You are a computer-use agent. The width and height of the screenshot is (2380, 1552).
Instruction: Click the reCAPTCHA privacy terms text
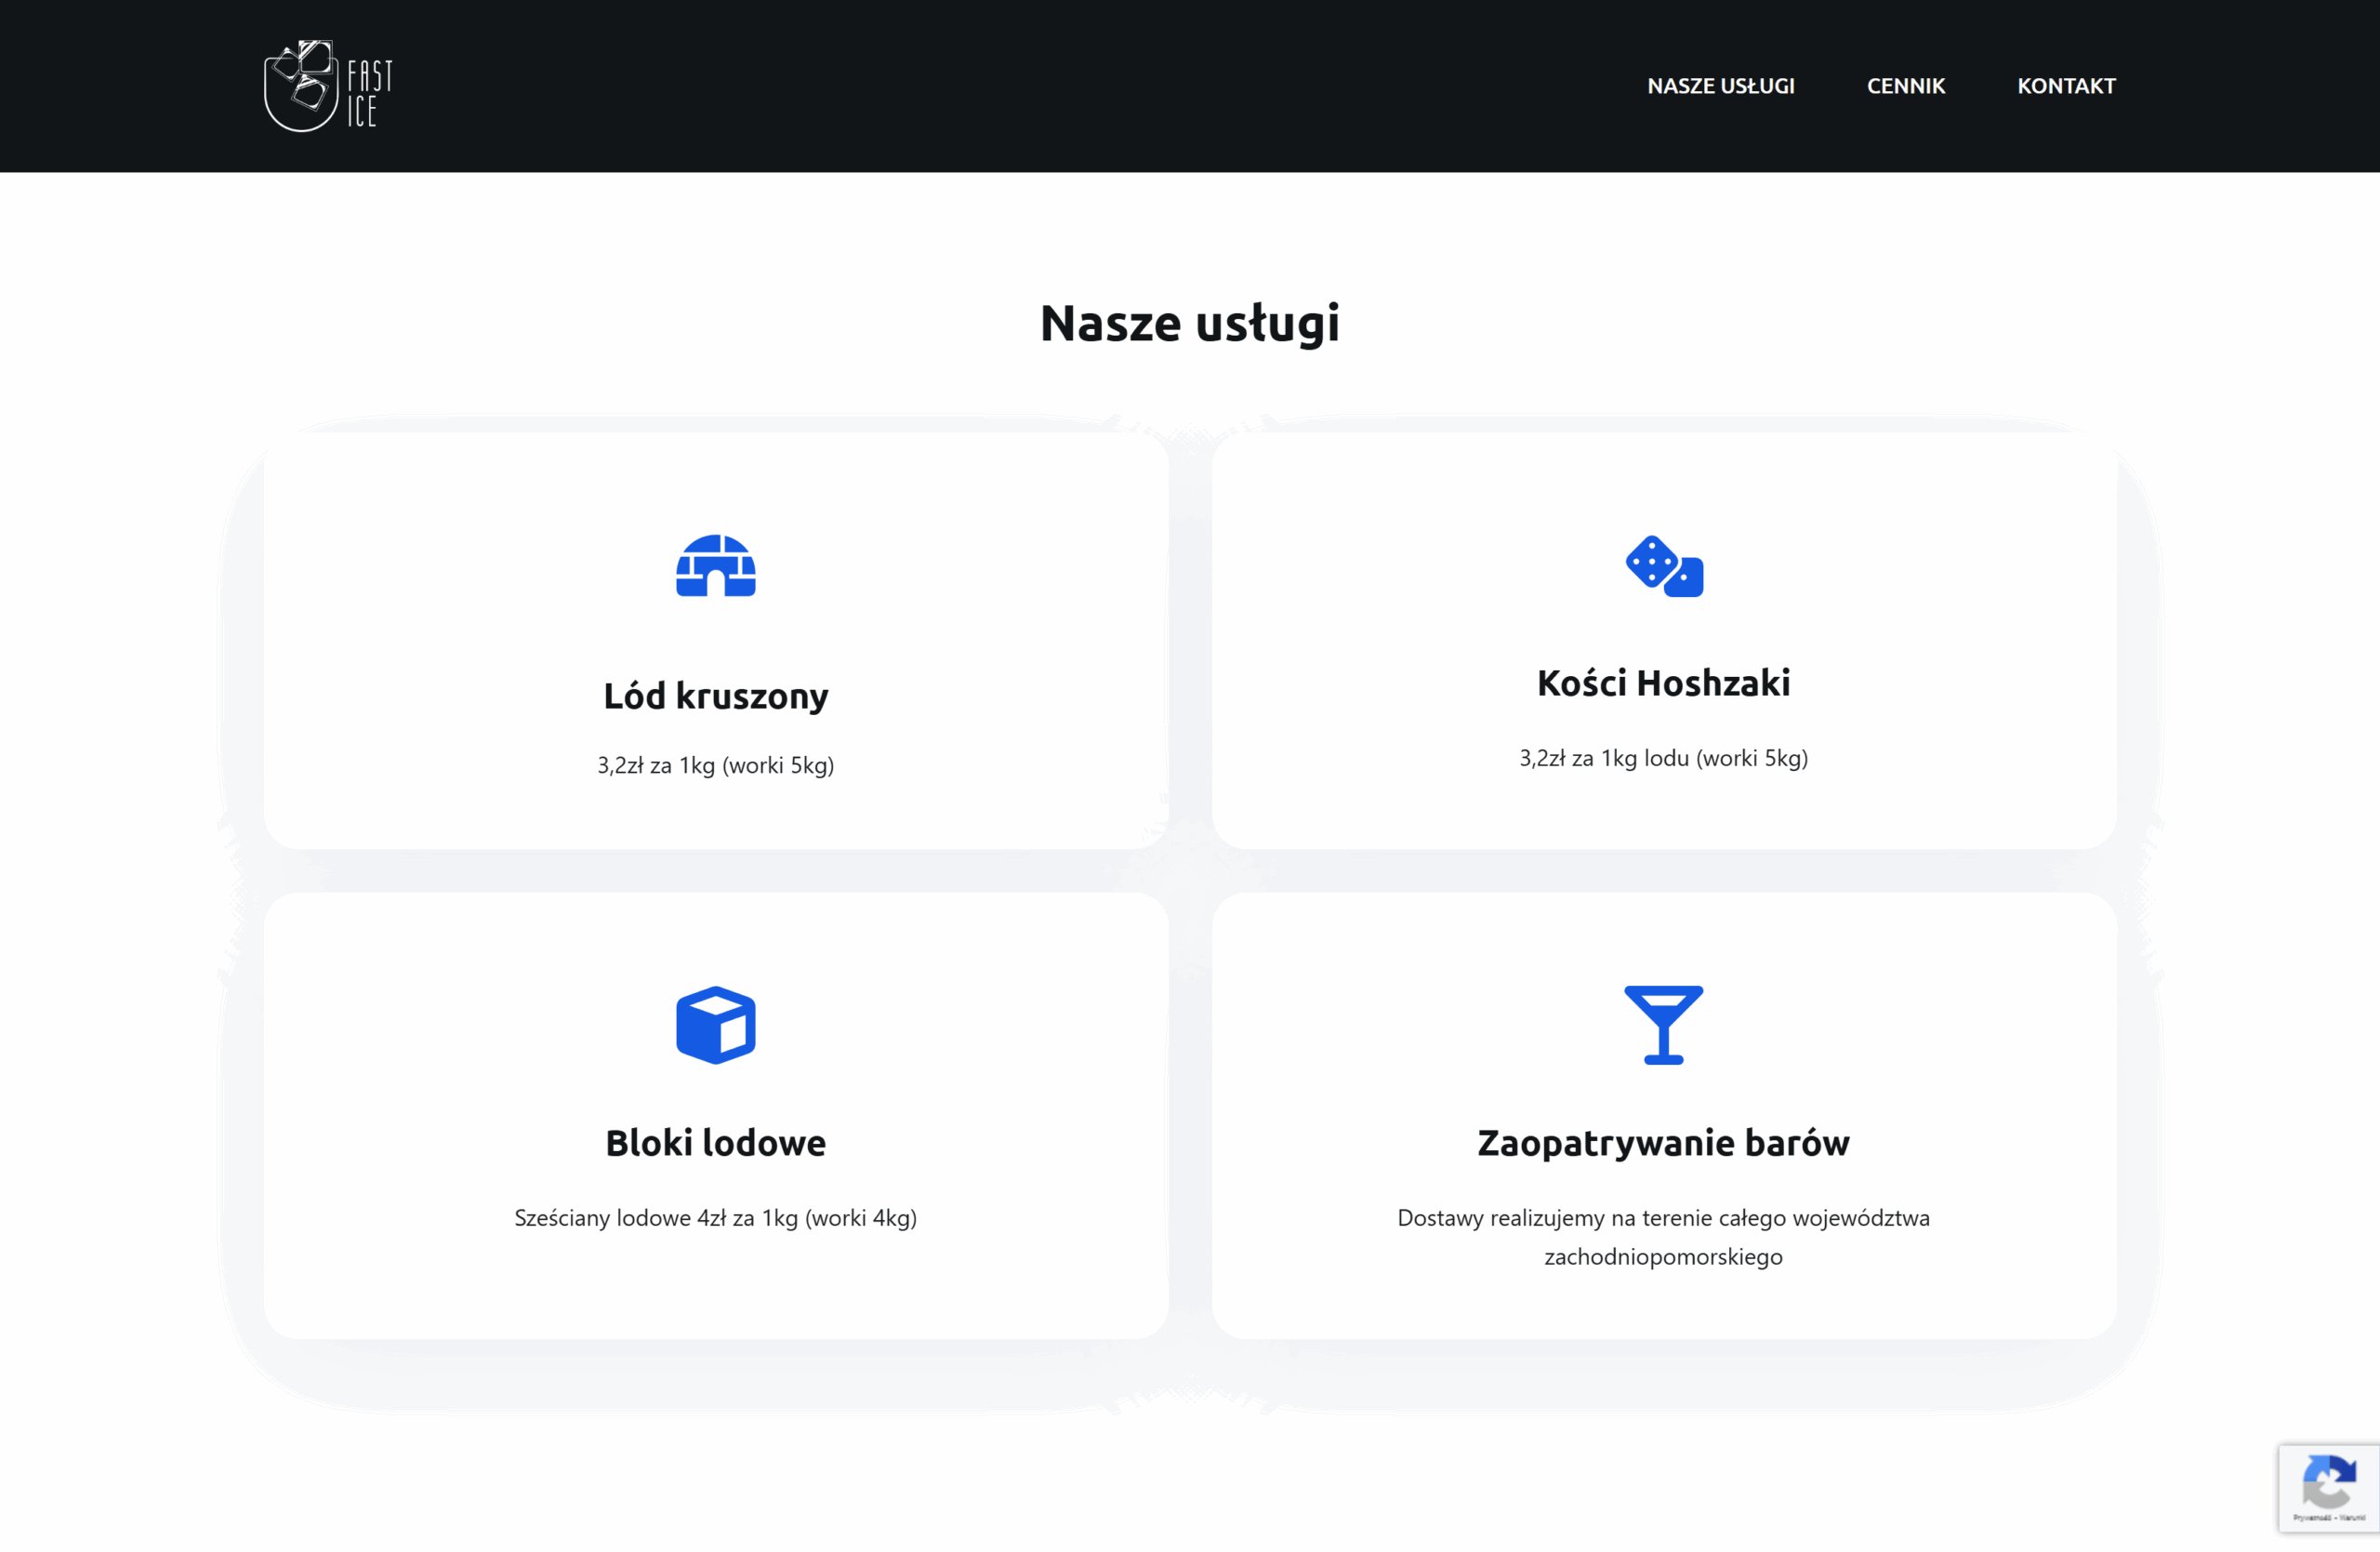[x=2328, y=1518]
